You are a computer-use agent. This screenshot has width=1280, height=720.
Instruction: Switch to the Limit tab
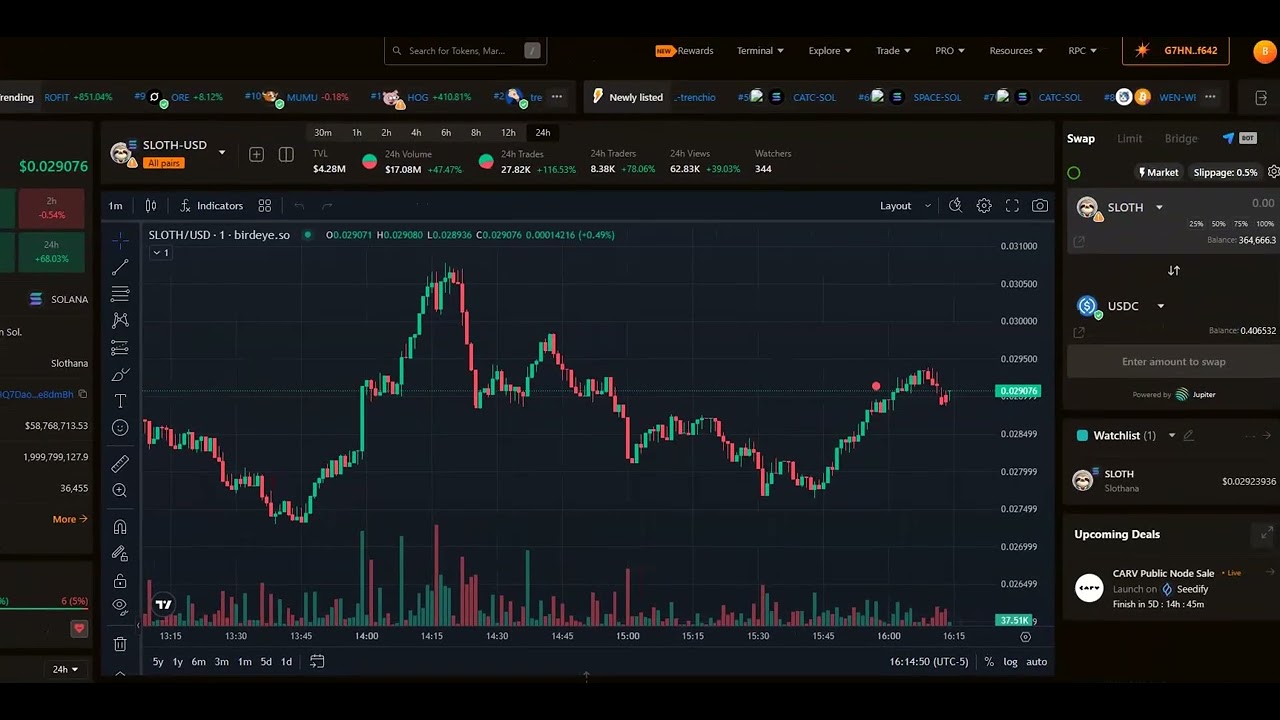click(1130, 139)
